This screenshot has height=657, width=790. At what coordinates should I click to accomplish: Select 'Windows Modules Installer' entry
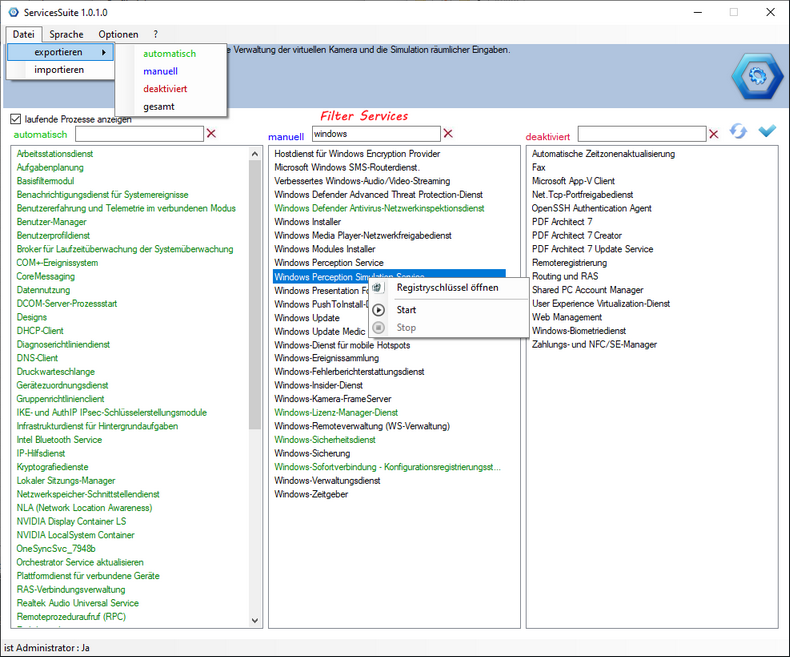324,249
